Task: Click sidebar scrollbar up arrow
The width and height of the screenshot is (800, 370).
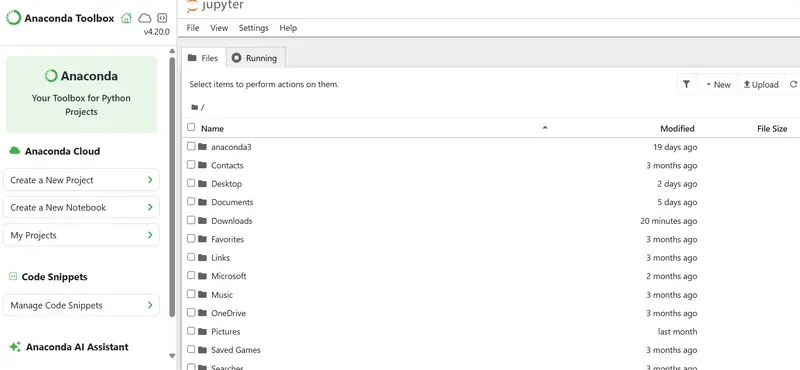Action: 172,51
